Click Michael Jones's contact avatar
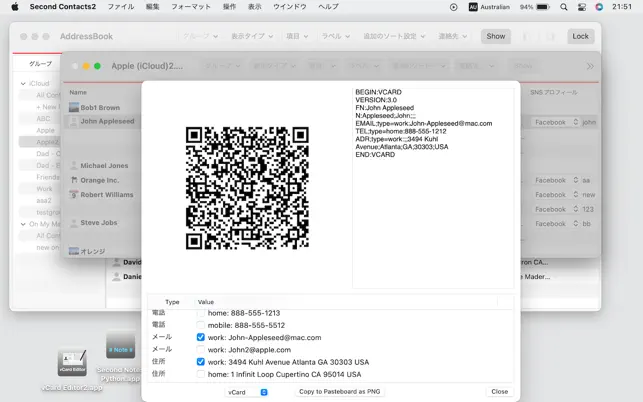643x402 pixels. [x=74, y=165]
